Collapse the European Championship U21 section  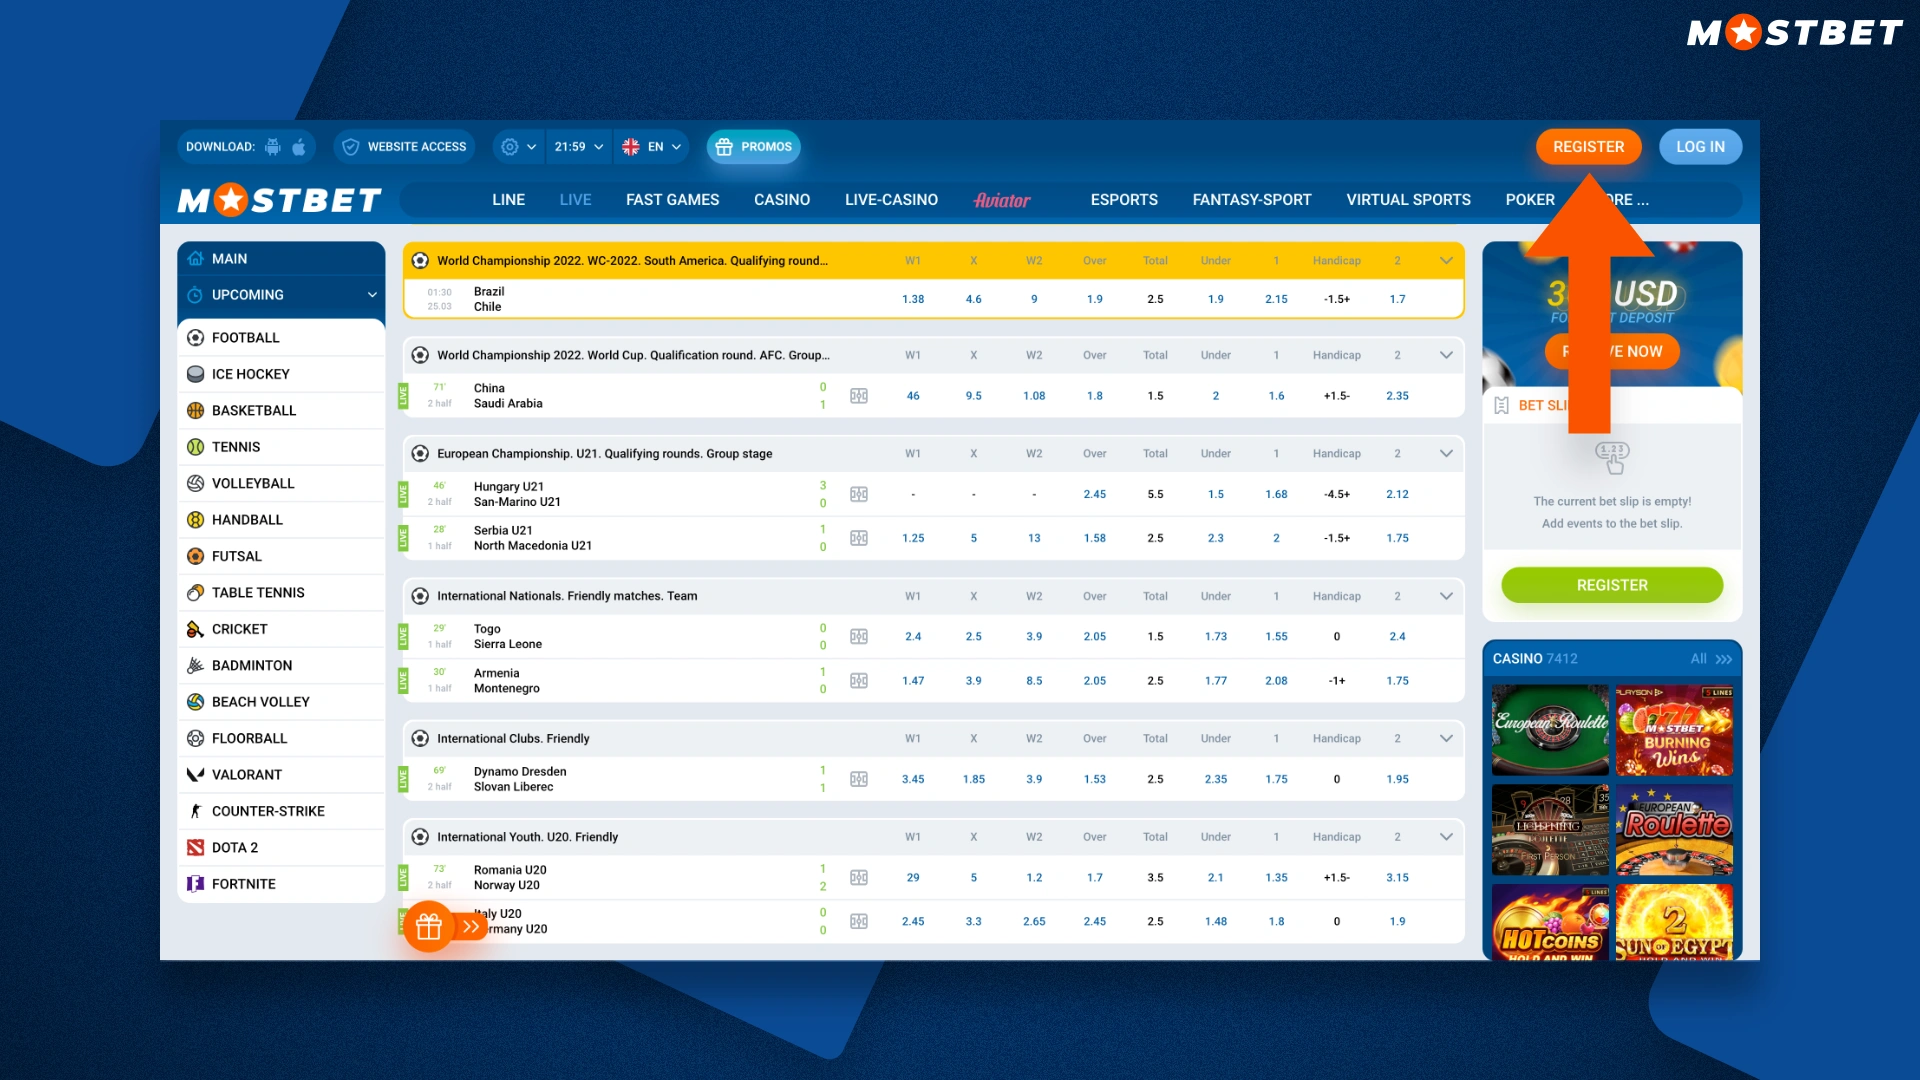pyautogui.click(x=1446, y=454)
